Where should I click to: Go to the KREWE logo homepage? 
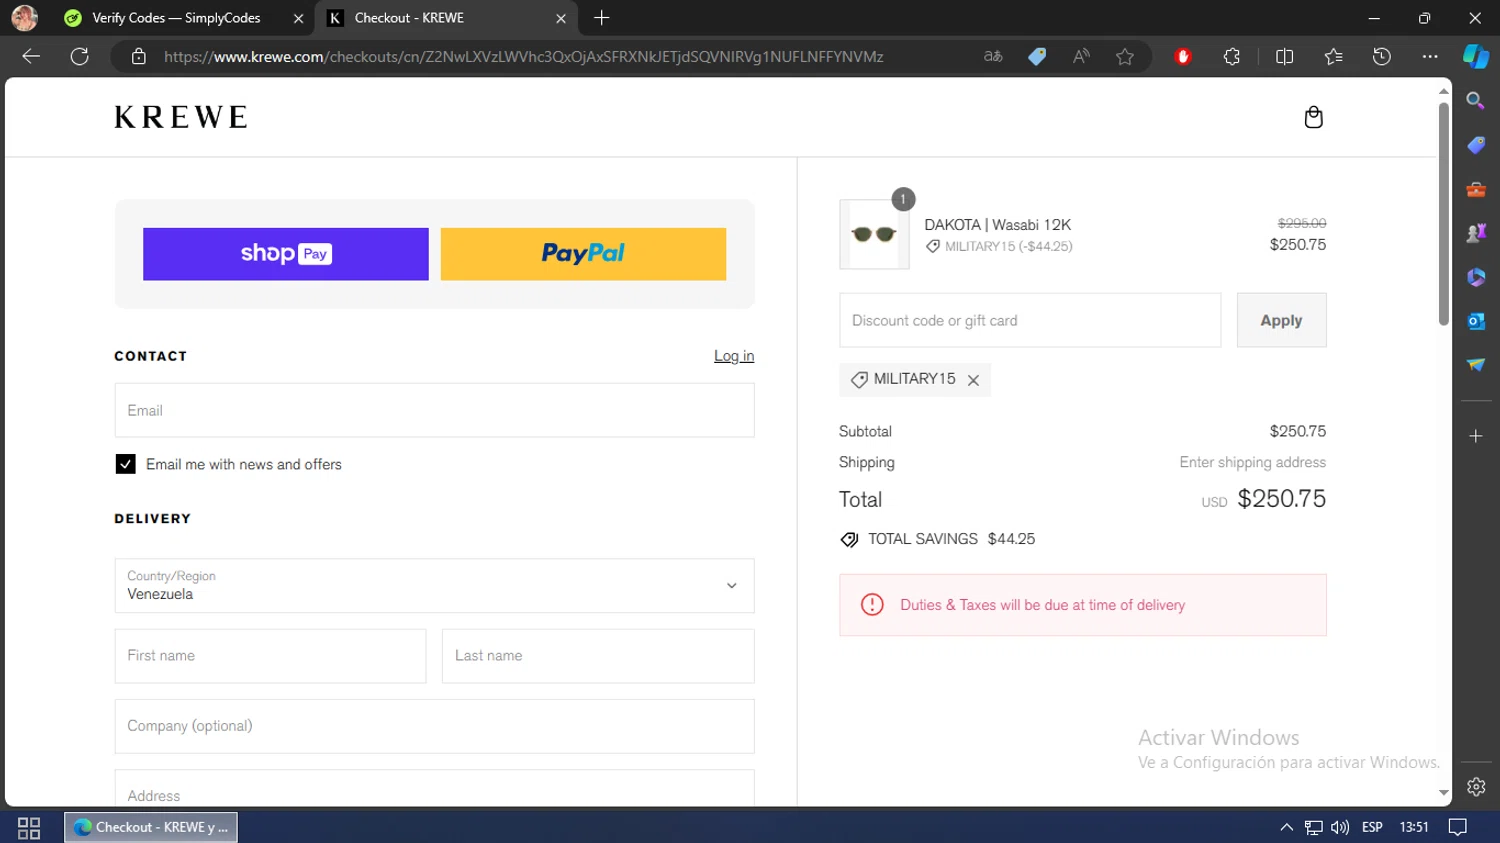181,117
